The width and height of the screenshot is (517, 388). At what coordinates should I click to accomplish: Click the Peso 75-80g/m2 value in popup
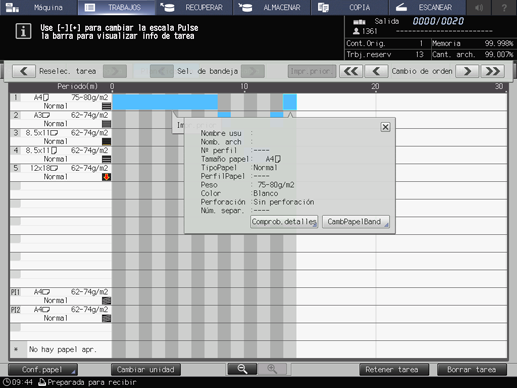point(276,185)
